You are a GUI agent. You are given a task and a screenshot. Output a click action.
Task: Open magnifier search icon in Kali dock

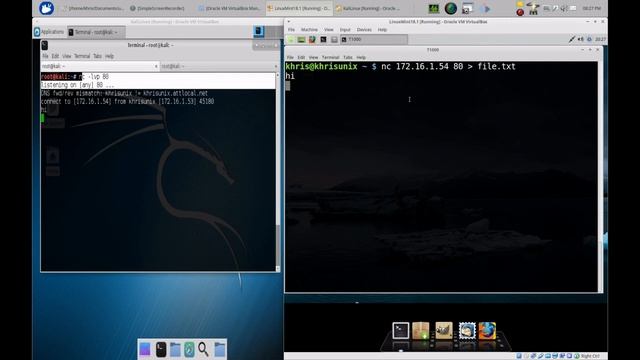pyautogui.click(x=204, y=349)
